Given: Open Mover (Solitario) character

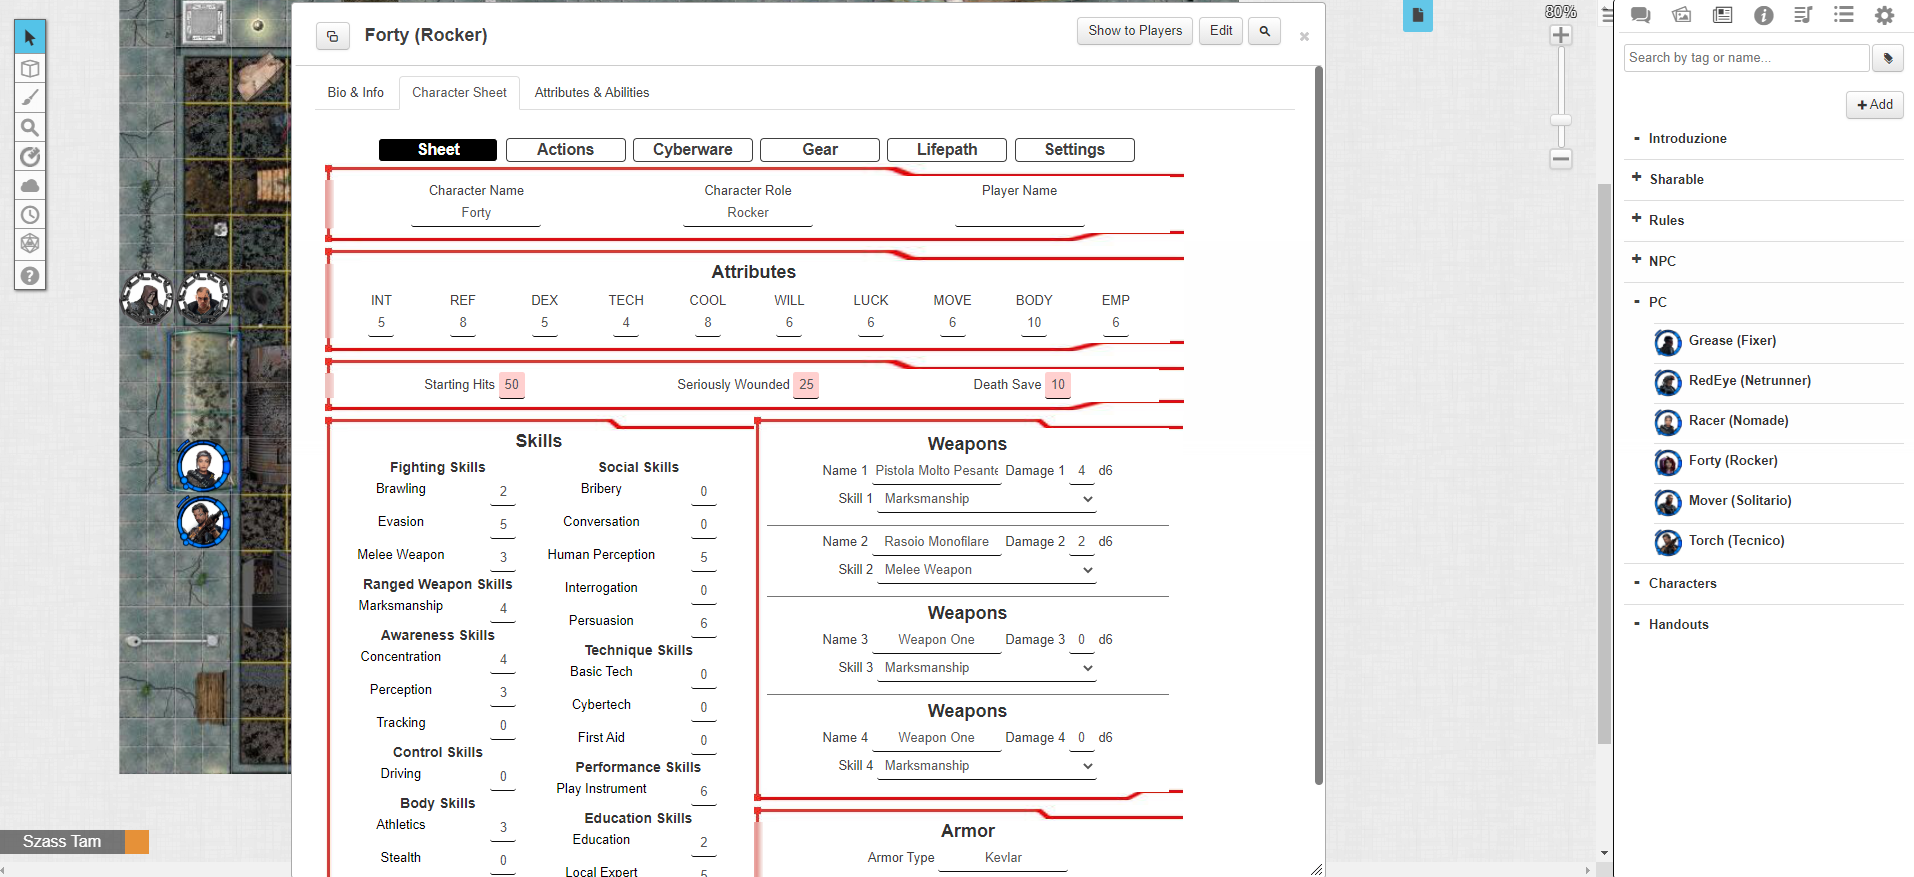Looking at the screenshot, I should pyautogui.click(x=1740, y=501).
